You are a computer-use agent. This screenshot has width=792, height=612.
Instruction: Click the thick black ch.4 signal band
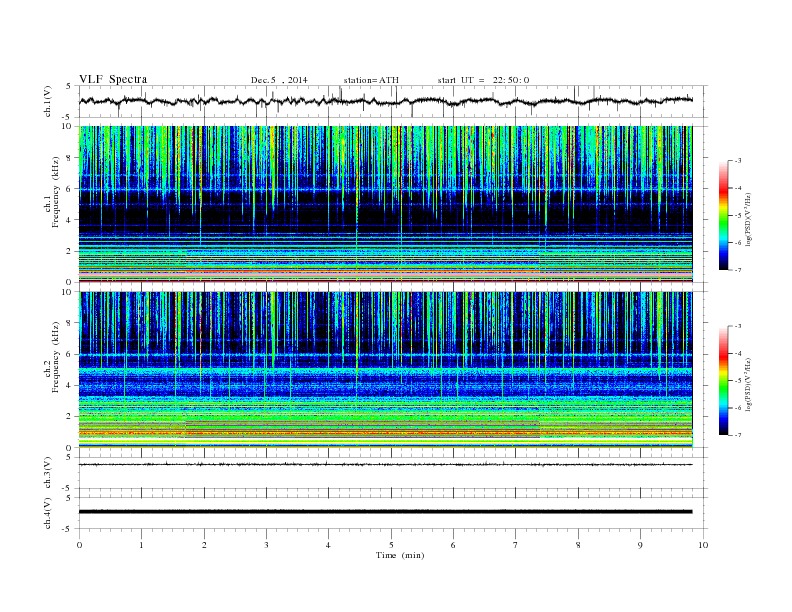point(386,512)
